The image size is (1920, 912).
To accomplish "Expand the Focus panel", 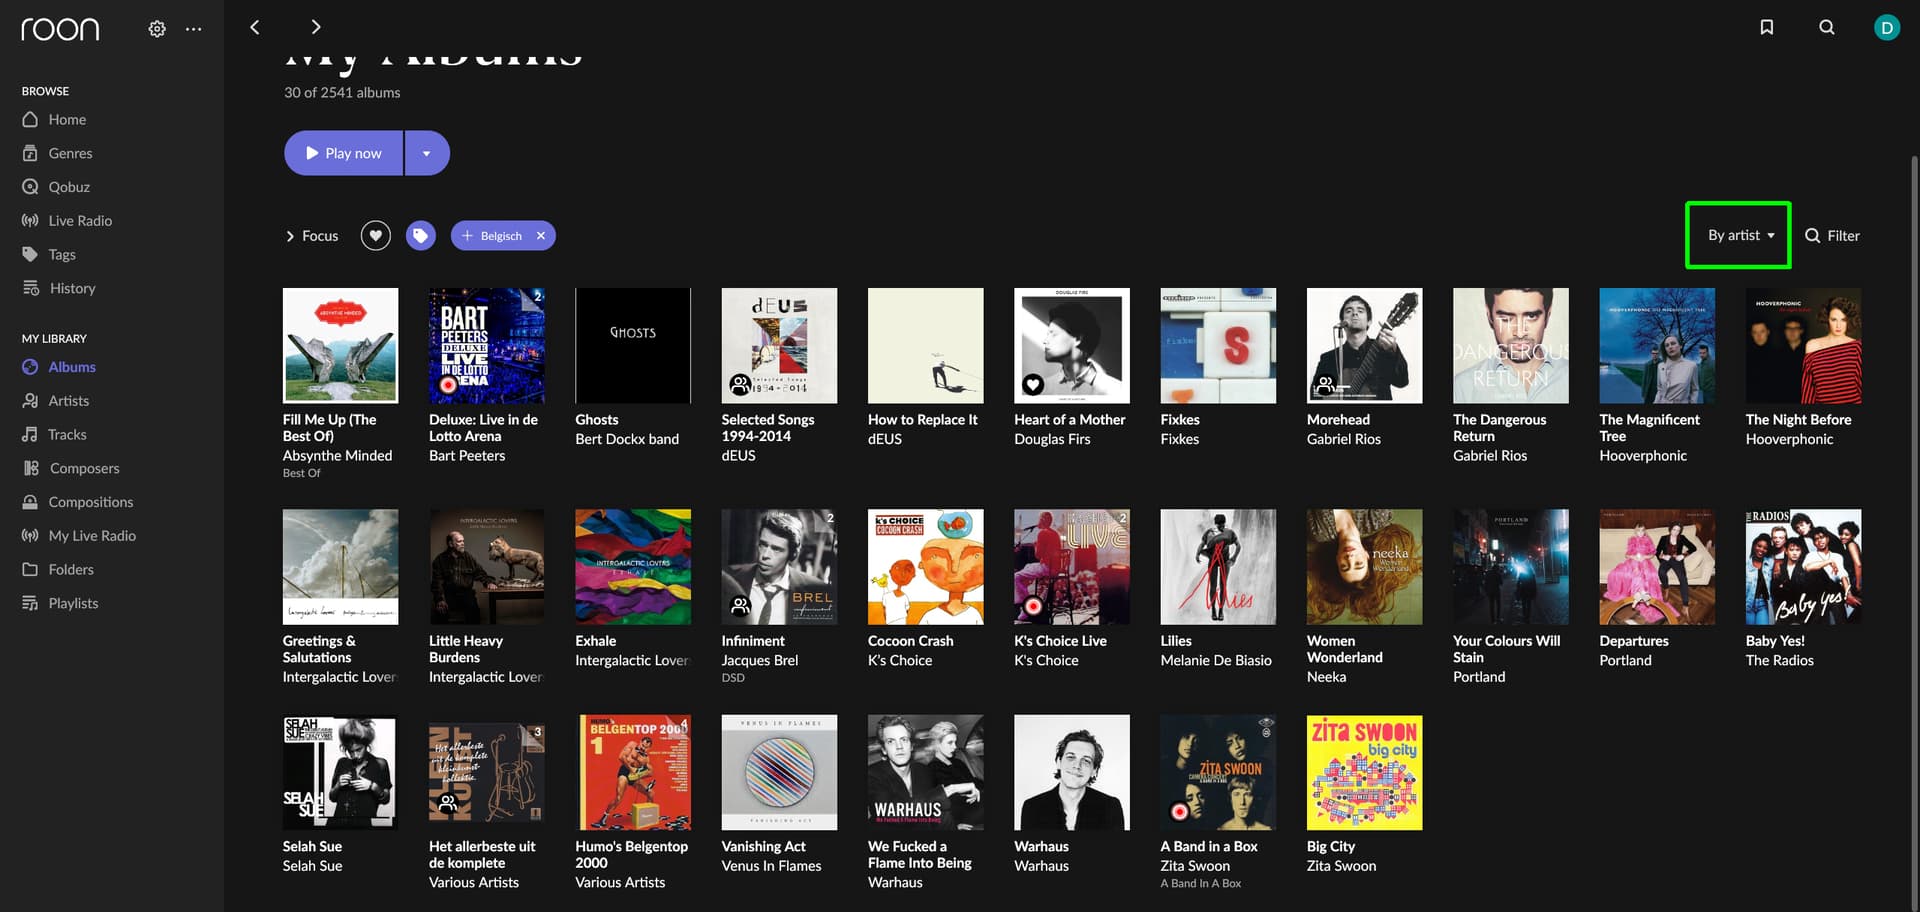I will pyautogui.click(x=312, y=236).
